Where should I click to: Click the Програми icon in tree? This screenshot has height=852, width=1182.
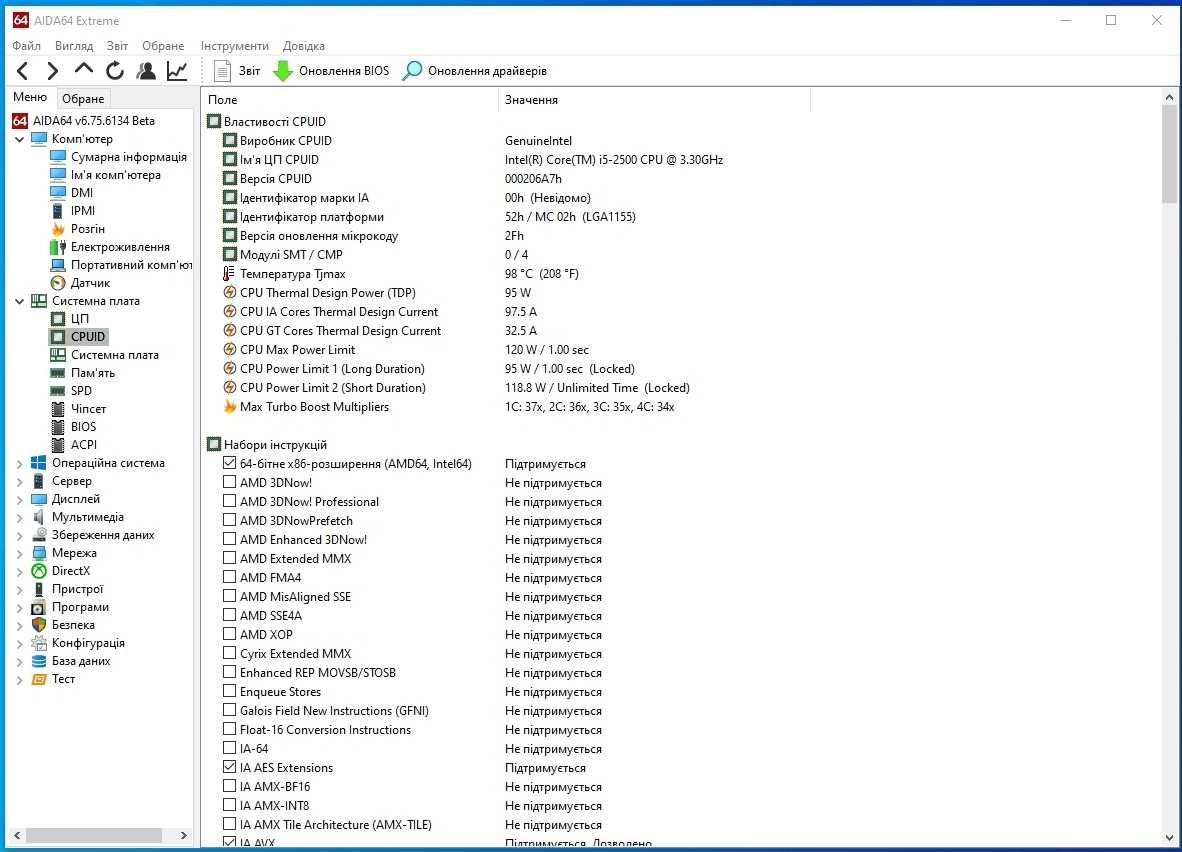[x=38, y=608]
